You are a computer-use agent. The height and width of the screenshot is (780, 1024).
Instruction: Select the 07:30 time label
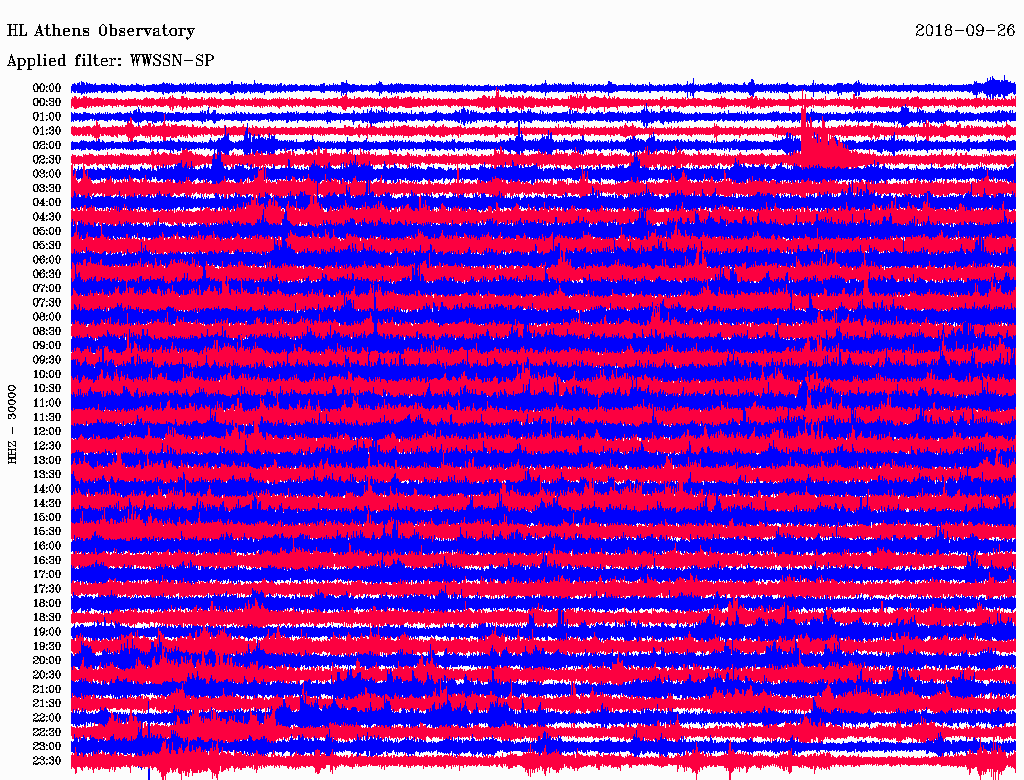click(x=47, y=302)
